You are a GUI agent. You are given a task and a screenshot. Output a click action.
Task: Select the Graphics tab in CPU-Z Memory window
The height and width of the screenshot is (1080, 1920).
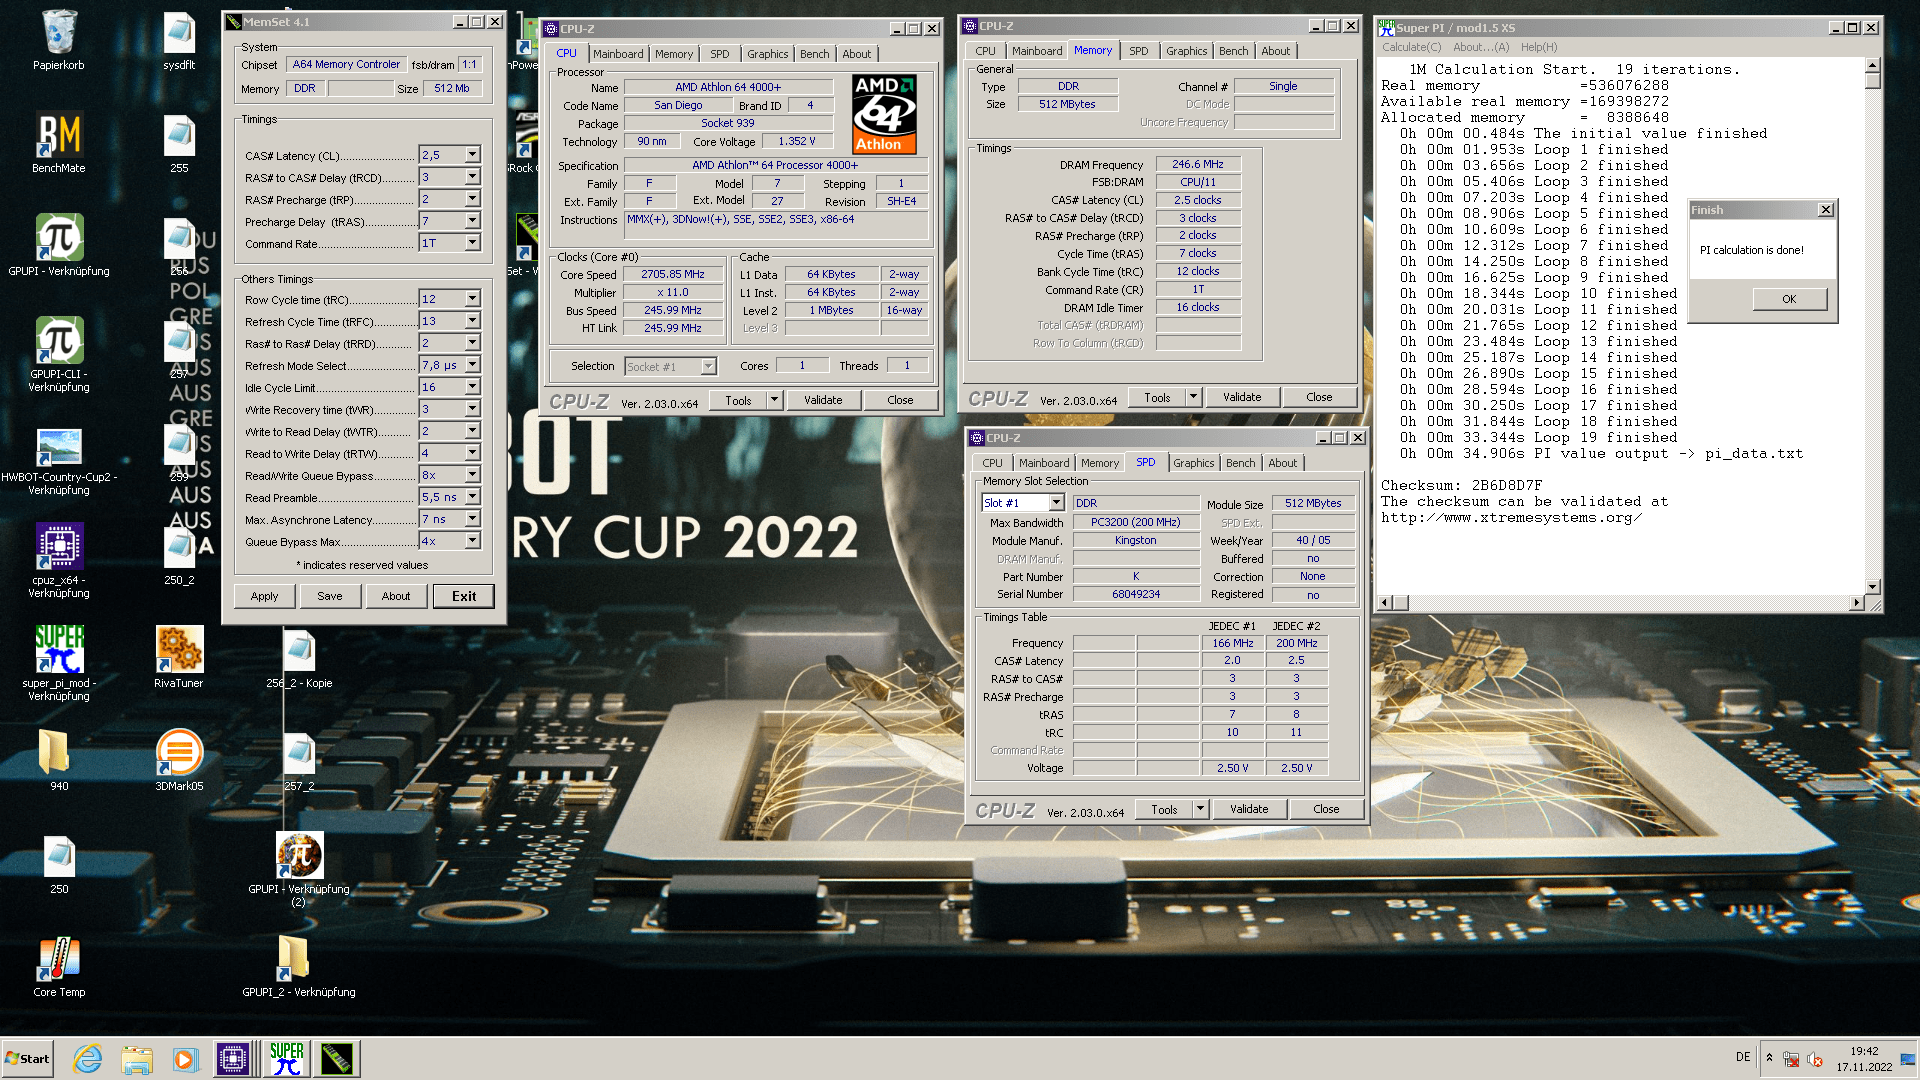[x=1186, y=51]
